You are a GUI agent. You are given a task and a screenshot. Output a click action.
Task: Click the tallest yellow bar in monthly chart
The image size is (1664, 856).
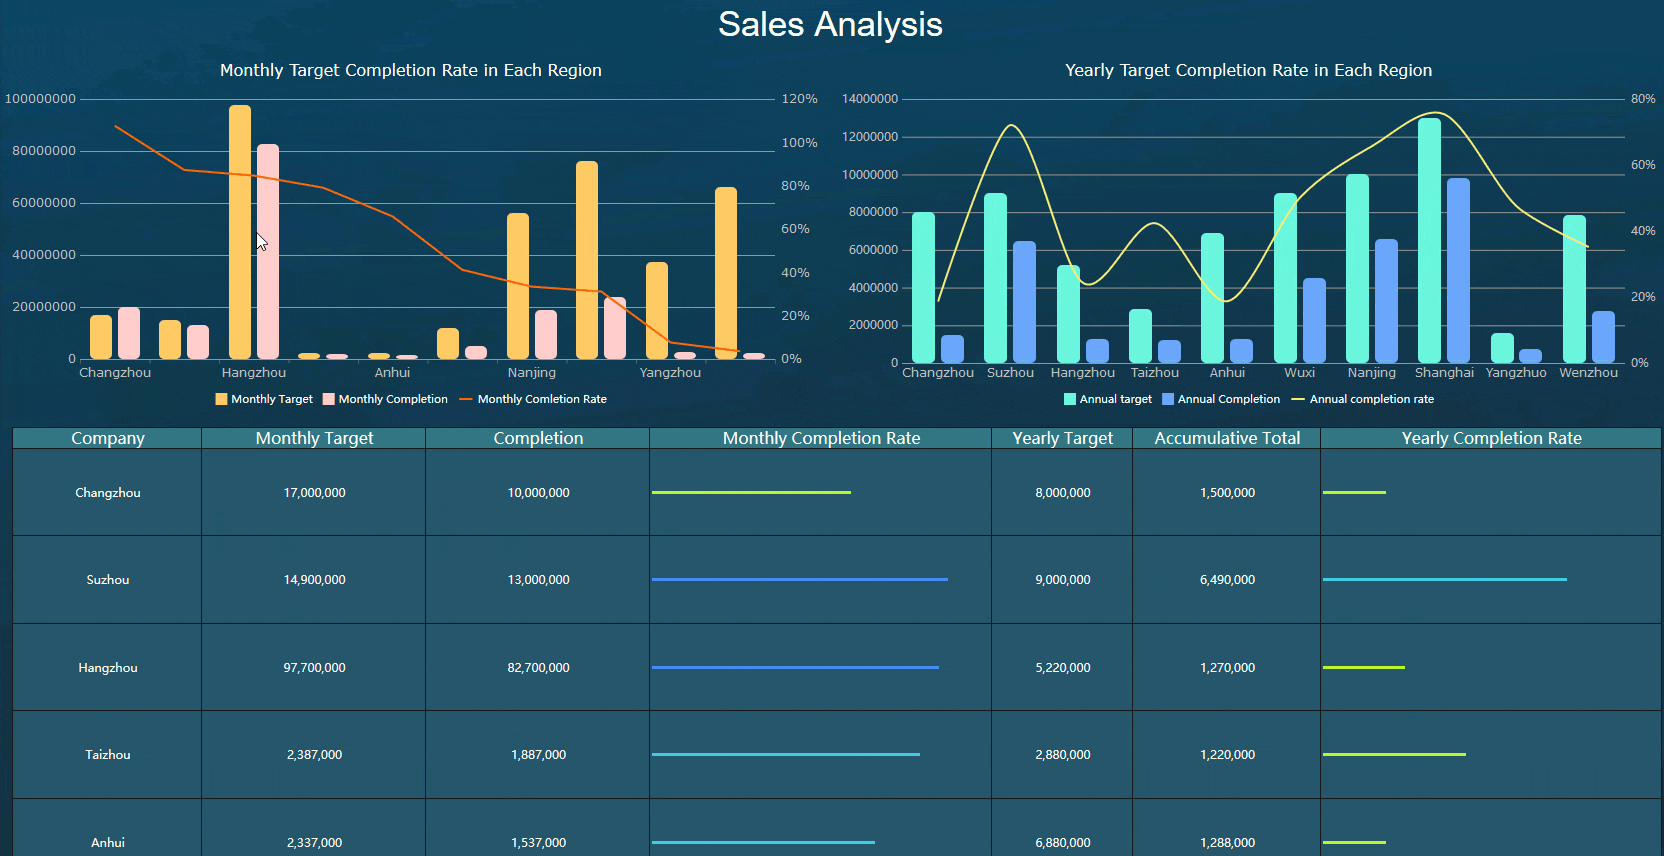(240, 232)
